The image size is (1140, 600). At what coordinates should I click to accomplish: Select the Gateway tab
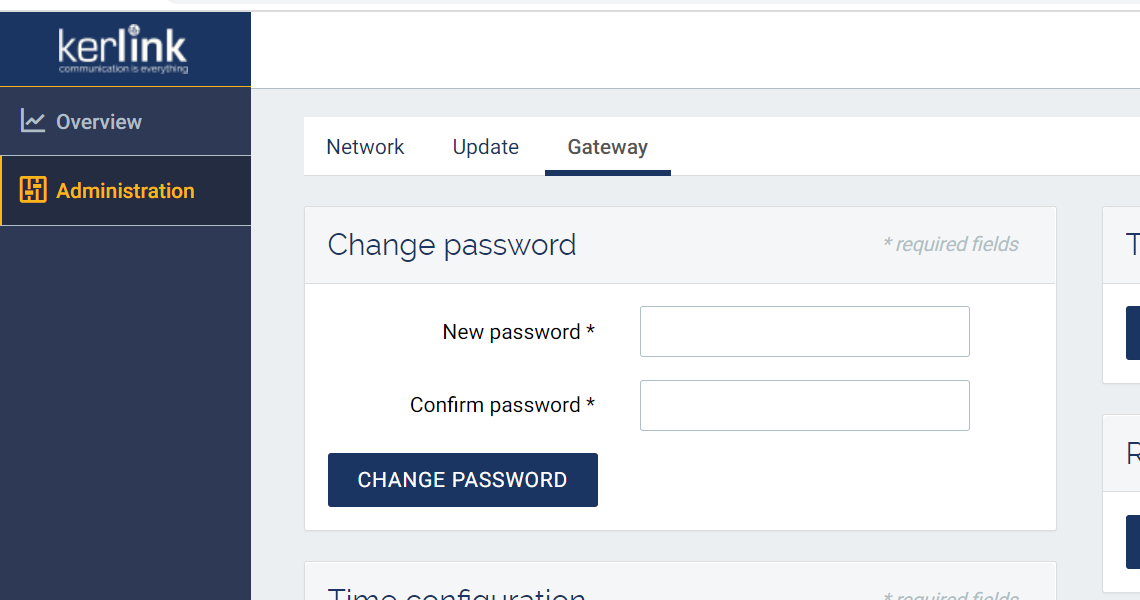click(607, 147)
